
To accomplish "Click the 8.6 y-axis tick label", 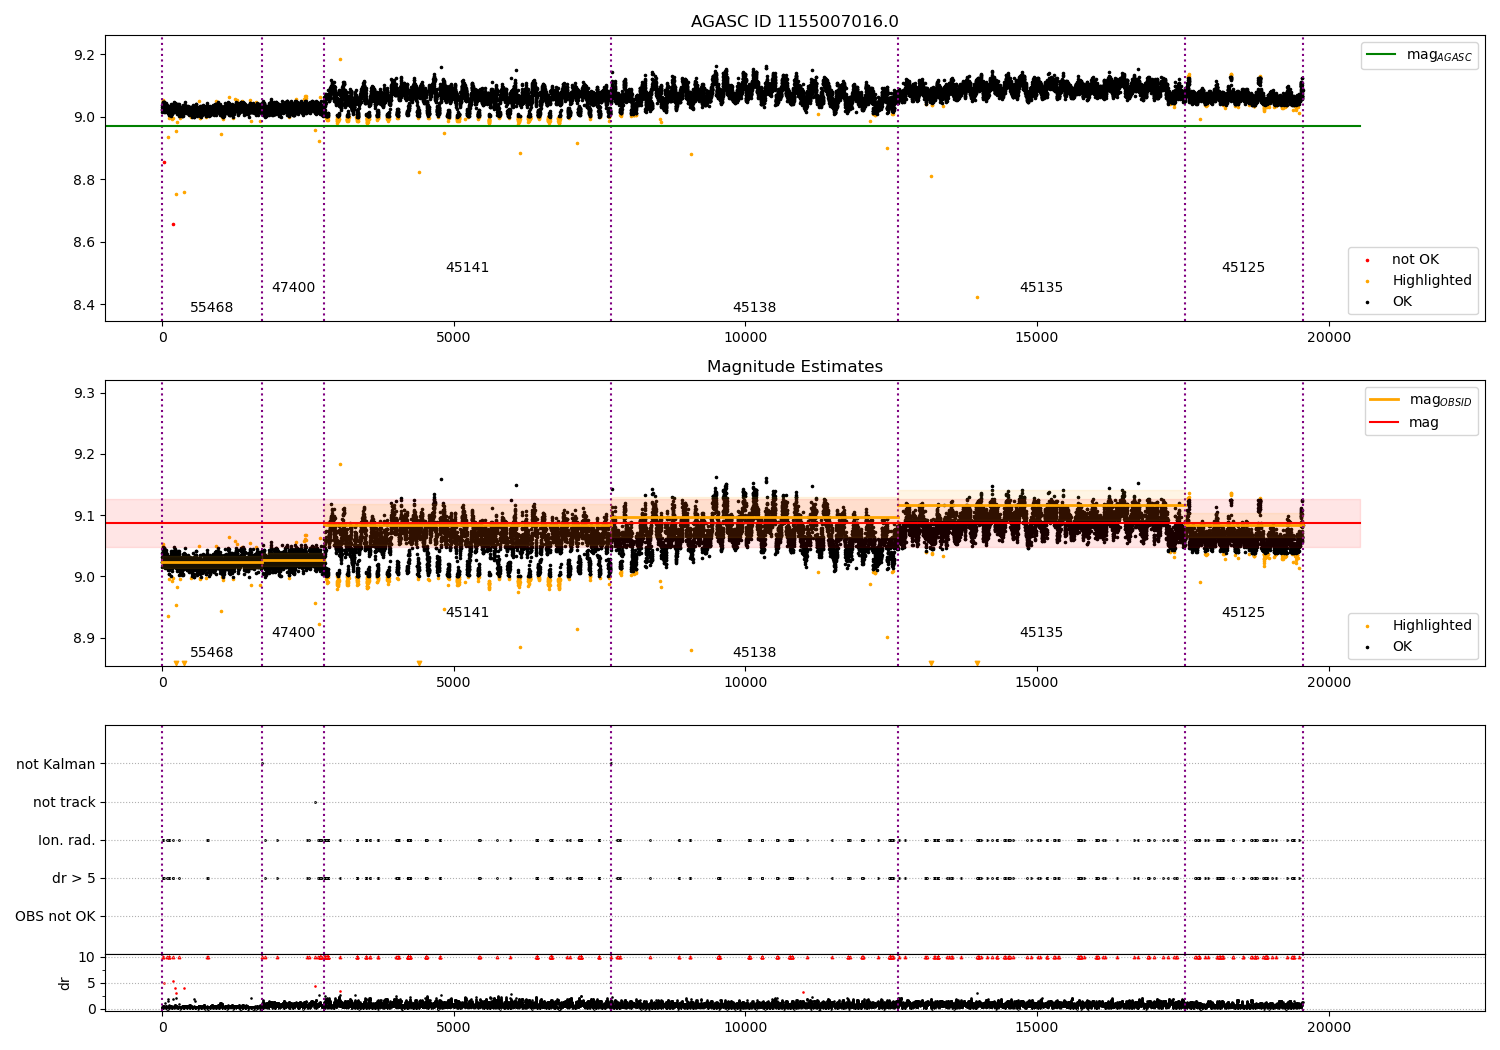I will coord(85,243).
